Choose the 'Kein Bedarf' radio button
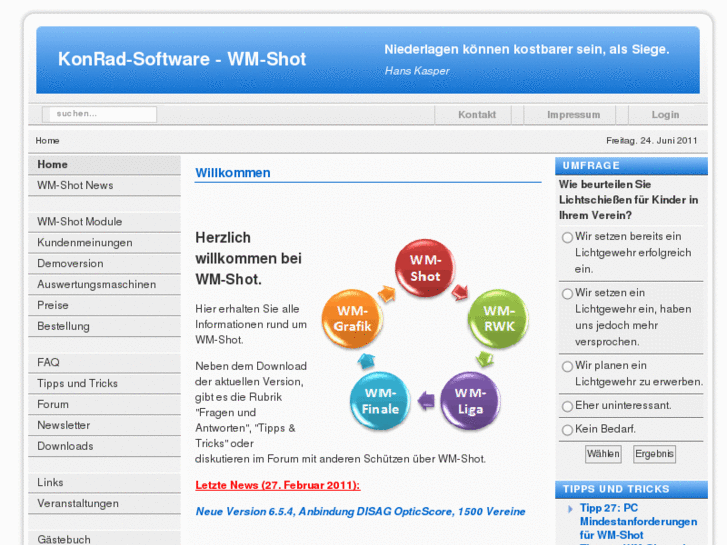 [x=567, y=430]
